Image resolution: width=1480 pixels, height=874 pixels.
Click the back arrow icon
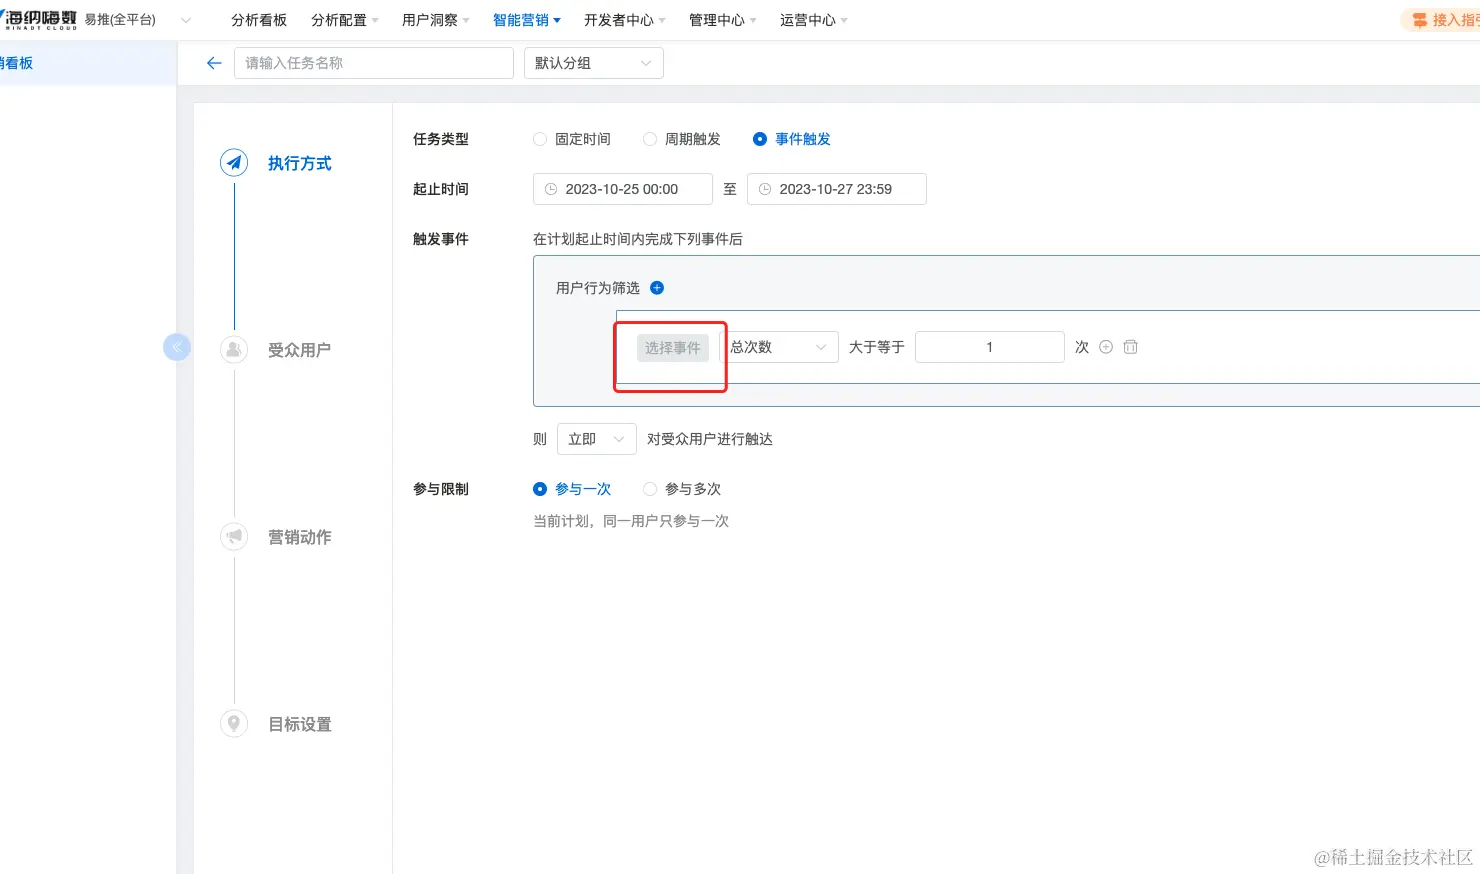[213, 63]
